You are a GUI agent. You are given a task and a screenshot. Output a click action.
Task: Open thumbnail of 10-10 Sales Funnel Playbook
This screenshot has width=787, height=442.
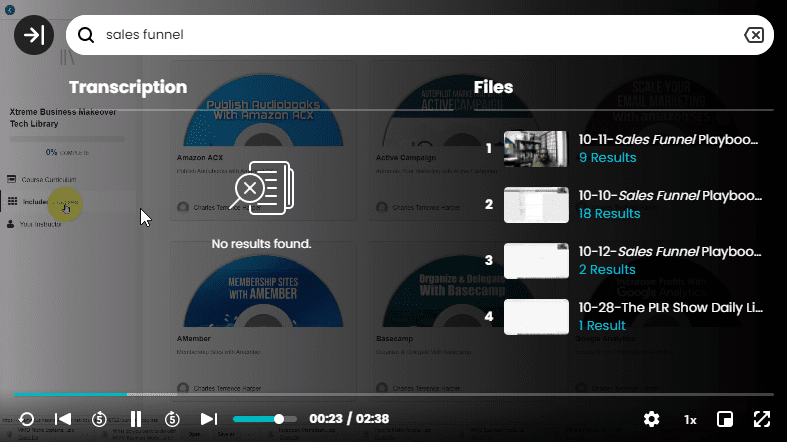click(536, 205)
